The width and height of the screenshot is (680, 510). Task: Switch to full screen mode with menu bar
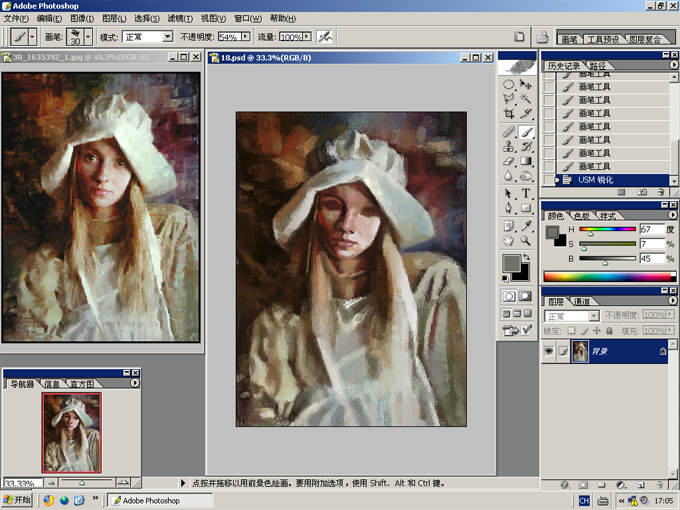517,314
